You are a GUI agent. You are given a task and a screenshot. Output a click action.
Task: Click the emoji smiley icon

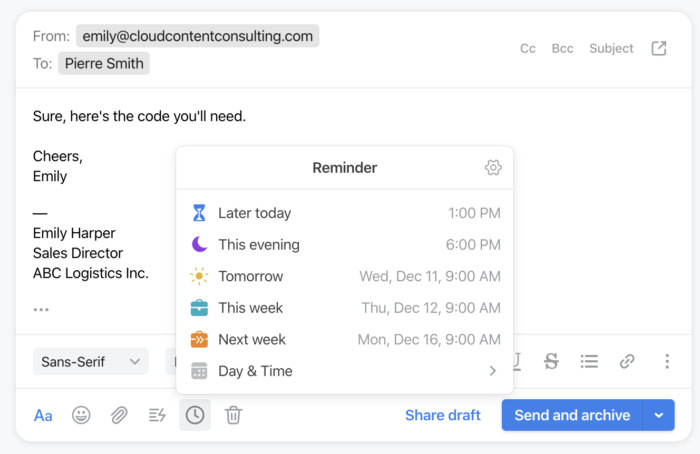81,415
